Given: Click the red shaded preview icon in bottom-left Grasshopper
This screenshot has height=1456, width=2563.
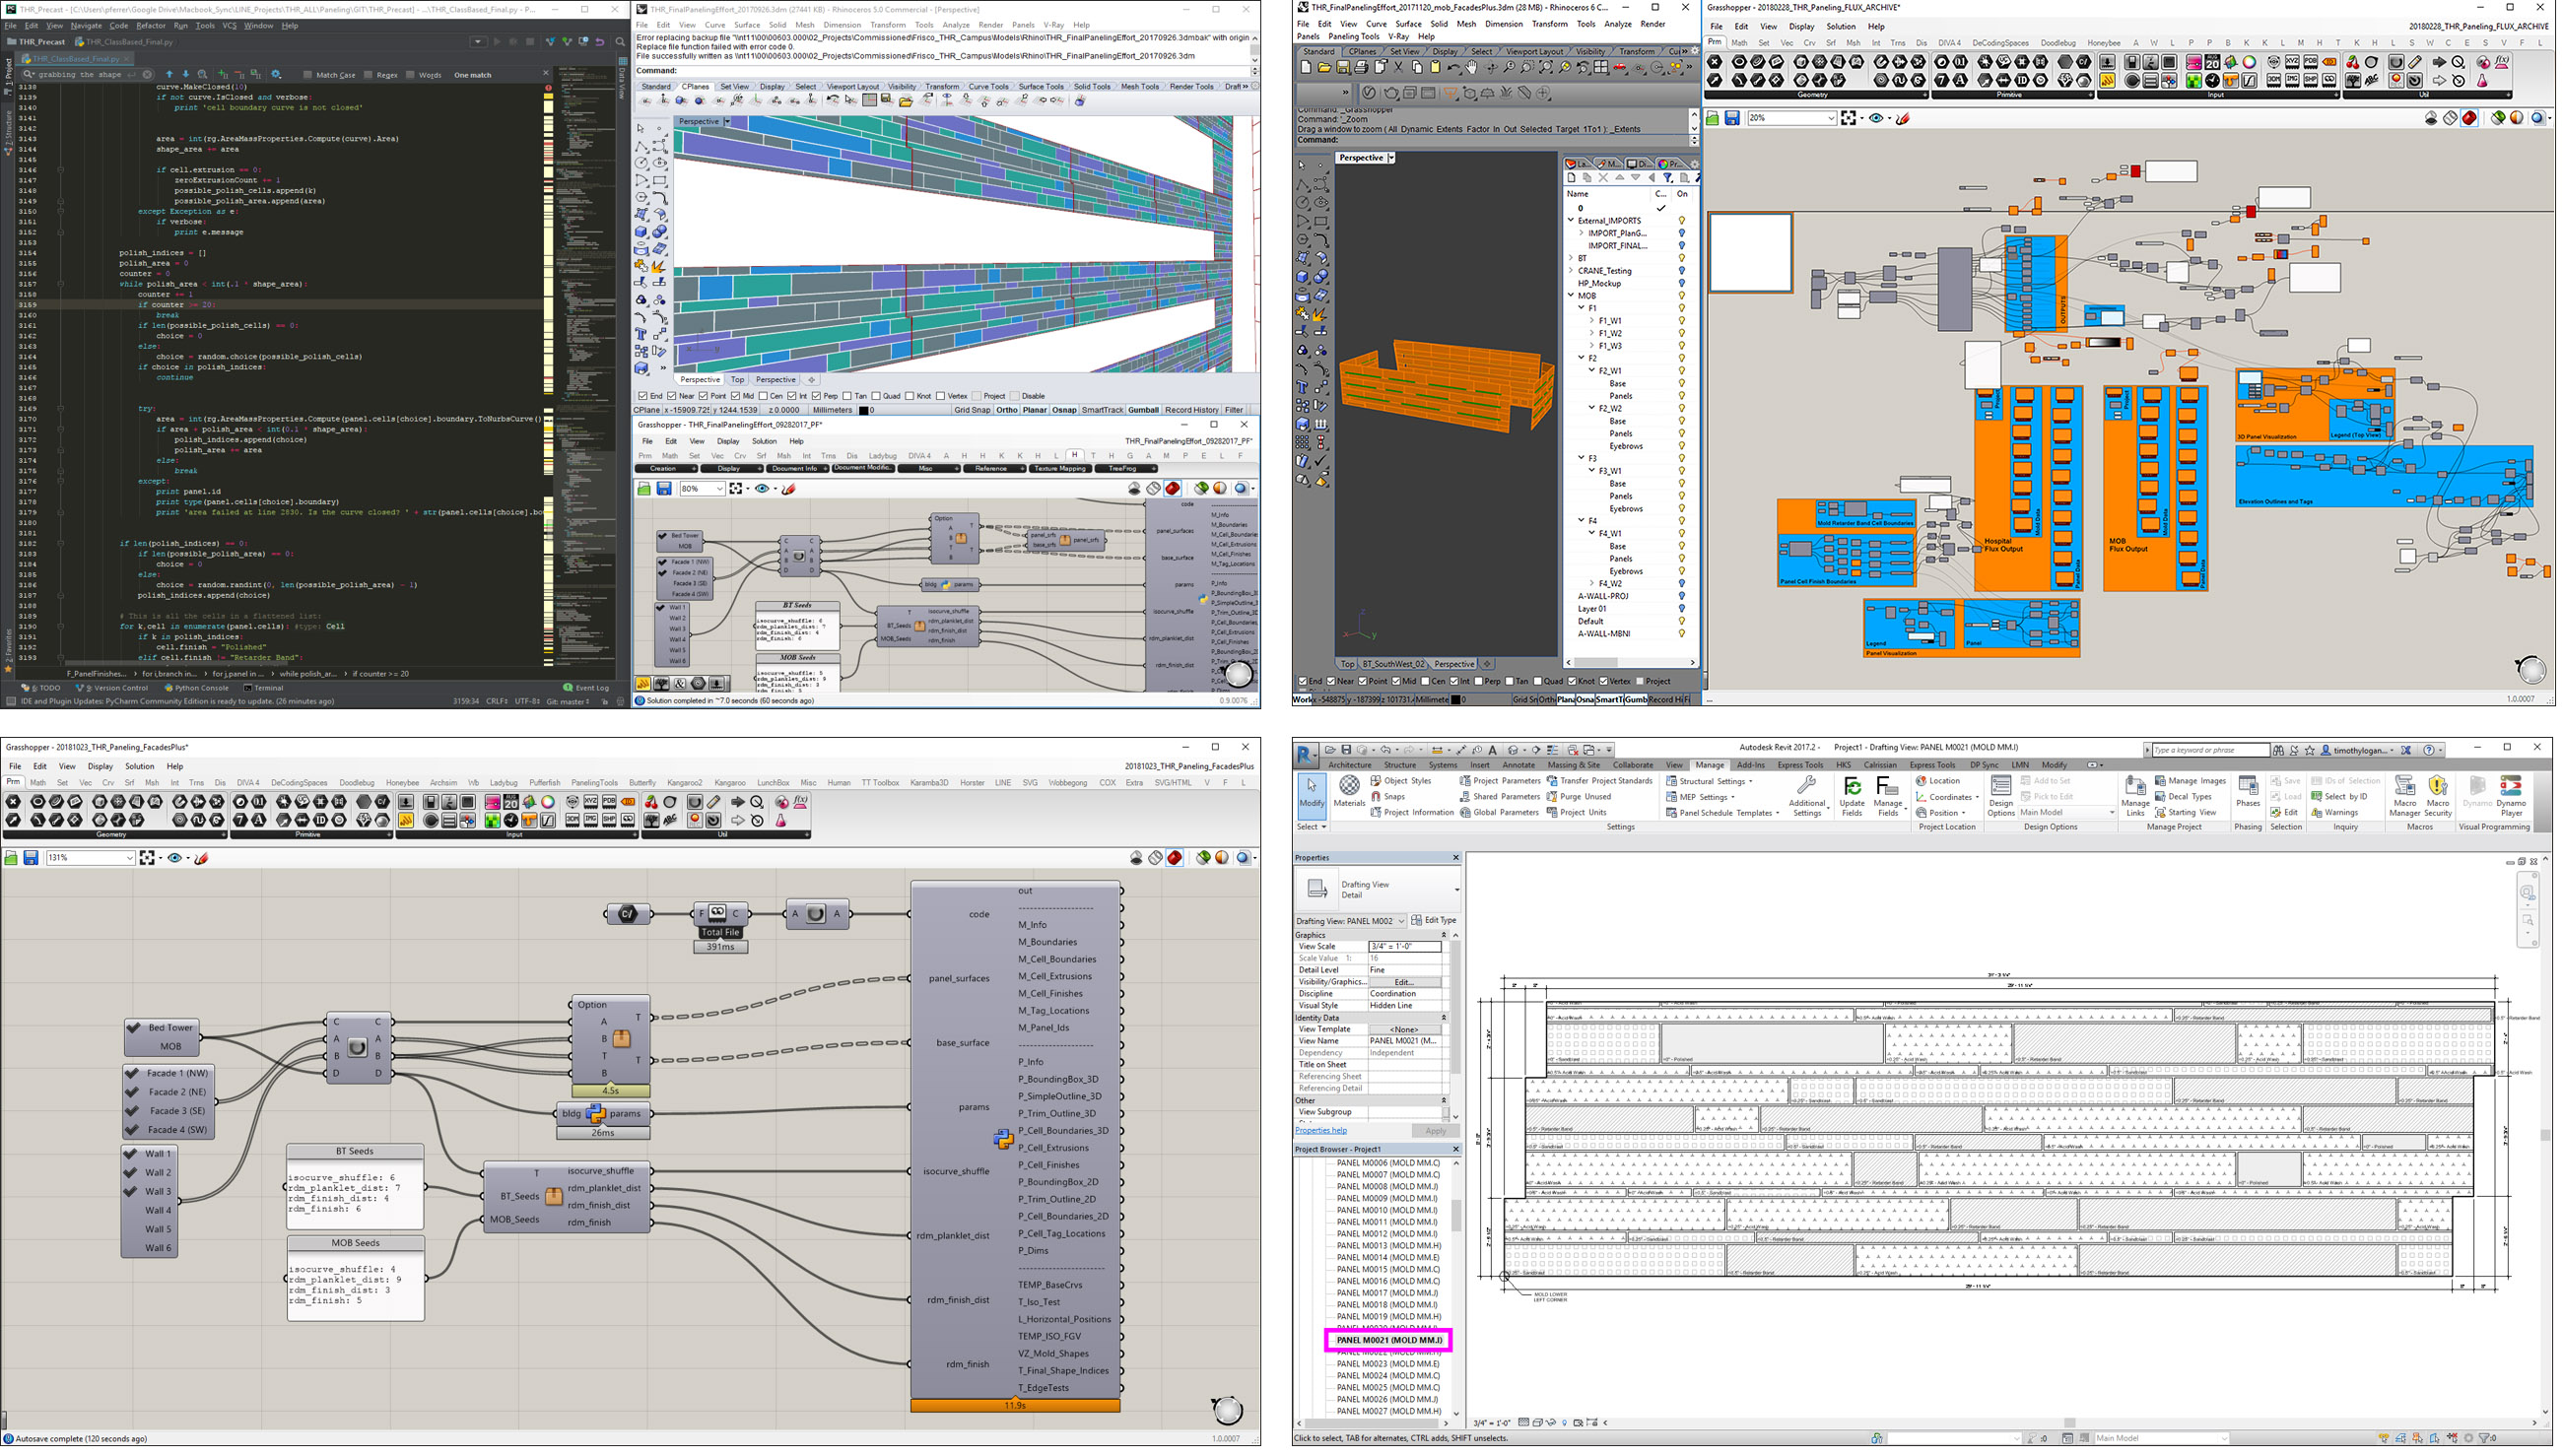Looking at the screenshot, I should click(1175, 858).
